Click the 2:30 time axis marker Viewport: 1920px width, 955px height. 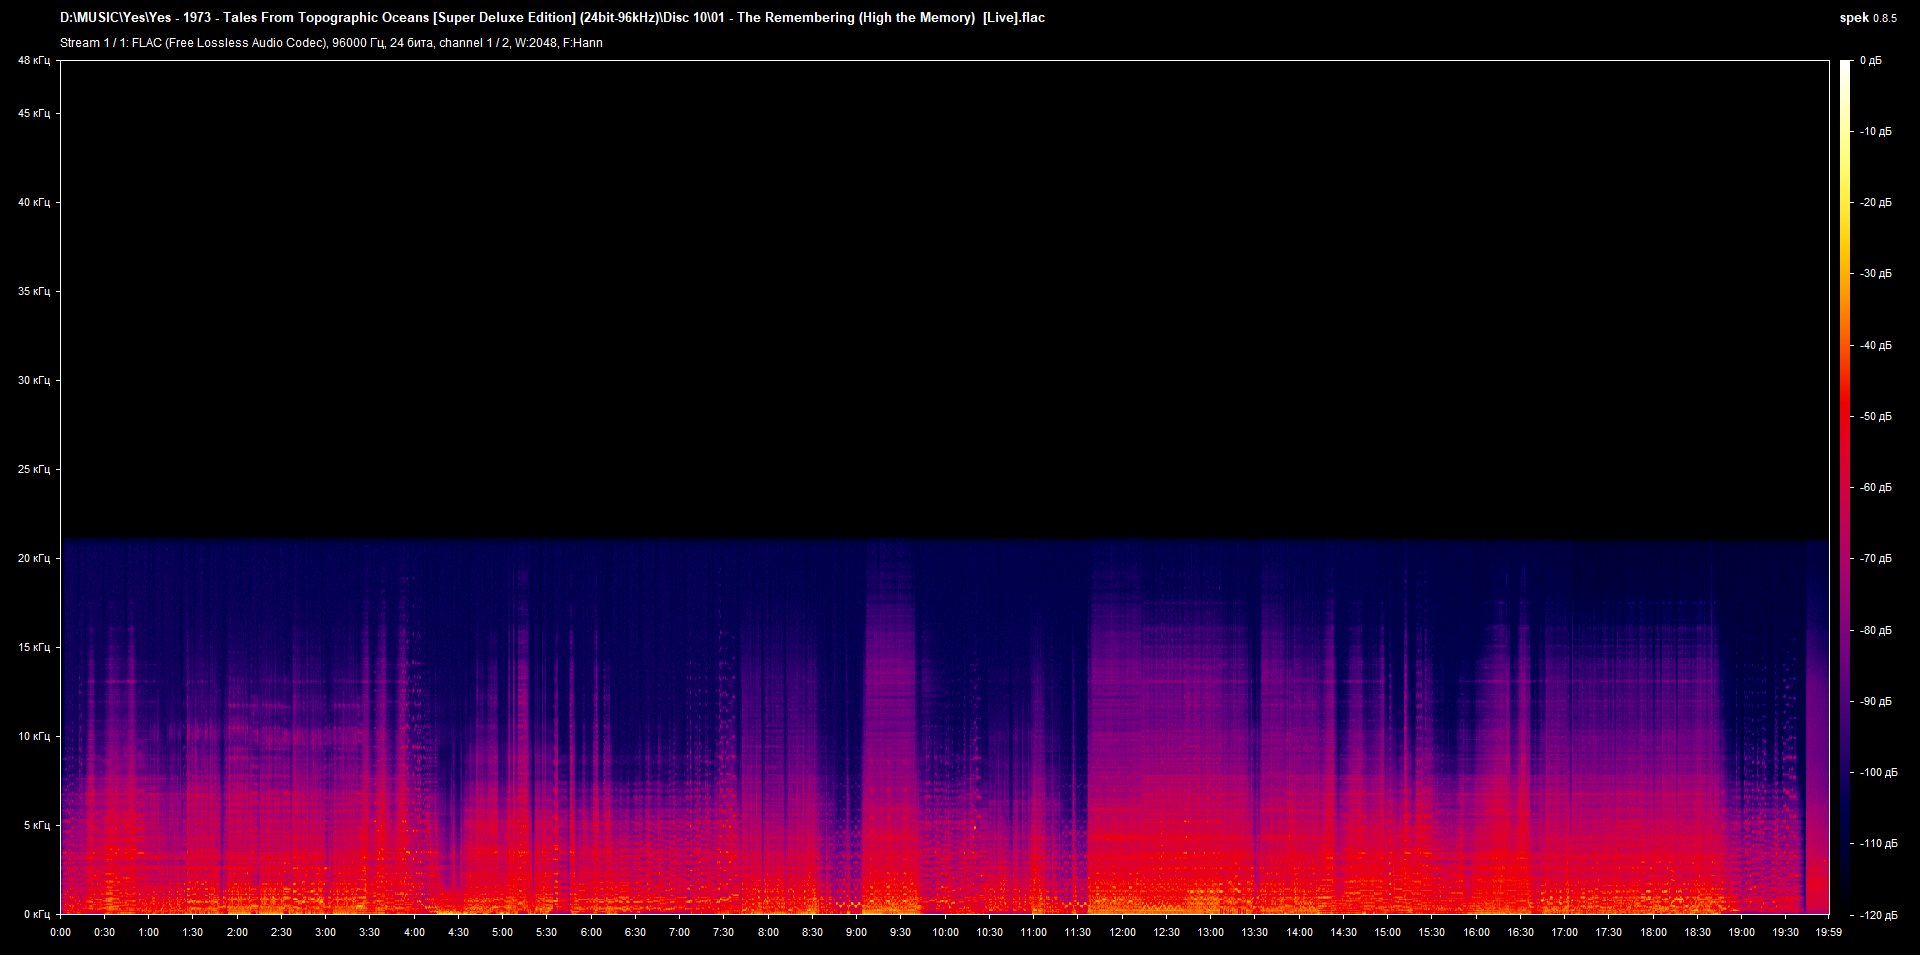pyautogui.click(x=281, y=932)
